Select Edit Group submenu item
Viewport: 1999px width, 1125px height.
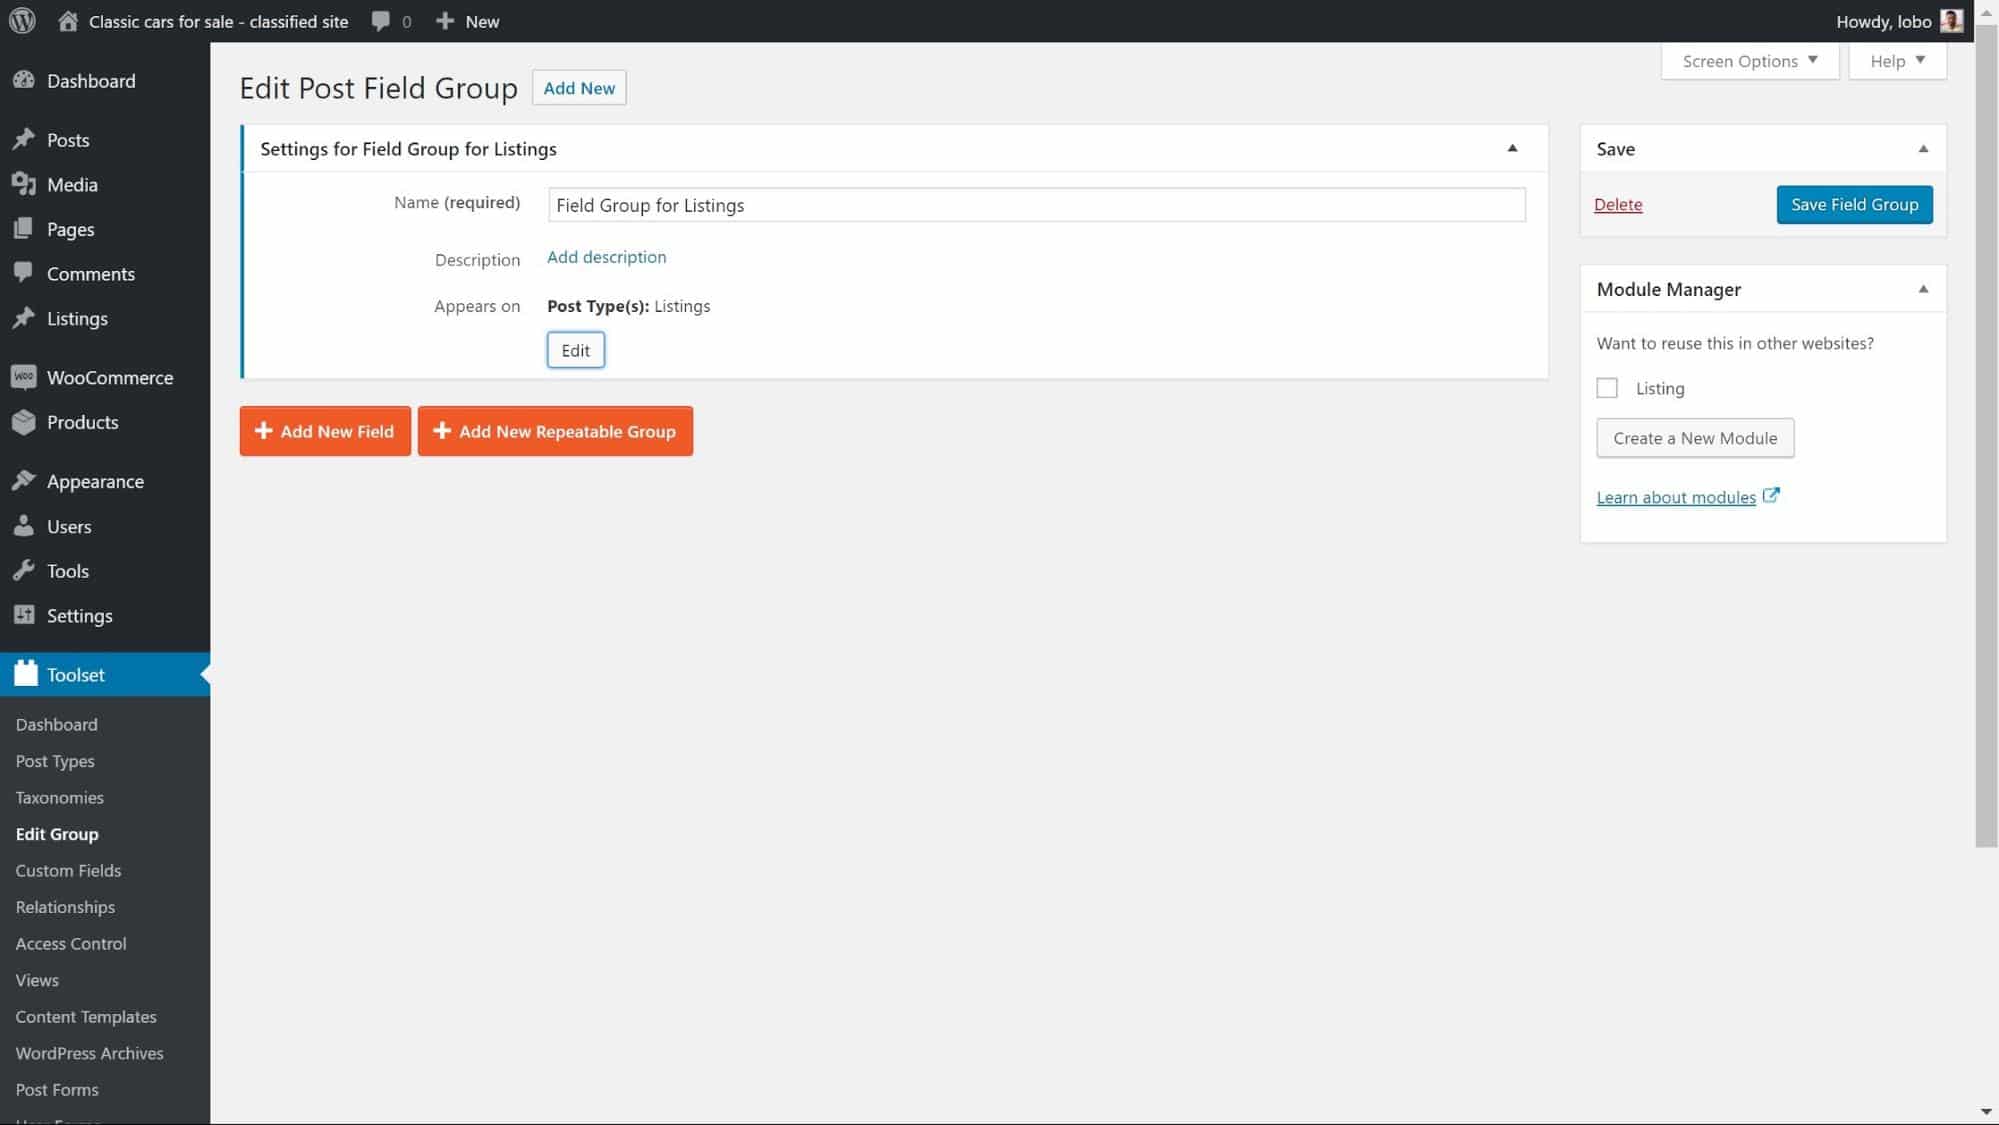pyautogui.click(x=56, y=834)
